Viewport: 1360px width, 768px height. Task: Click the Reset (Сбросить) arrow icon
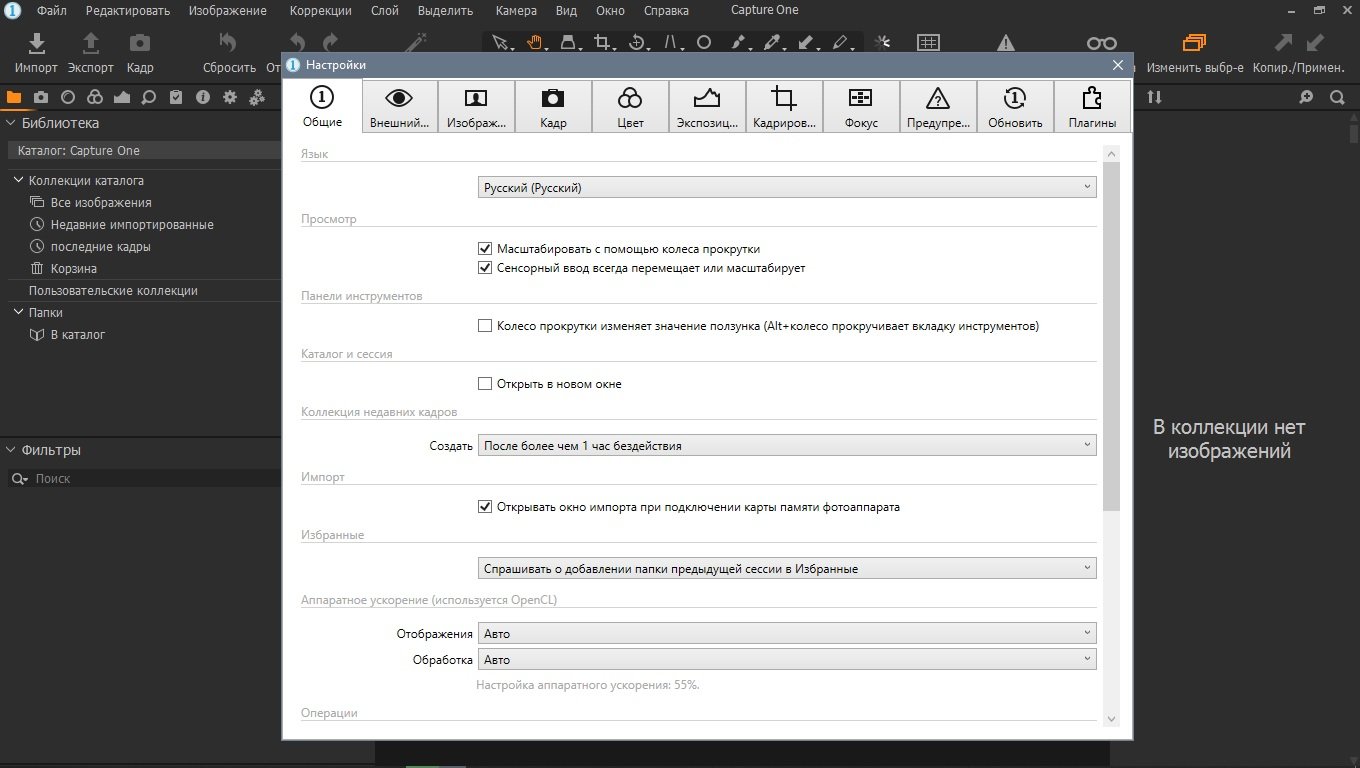(x=229, y=44)
